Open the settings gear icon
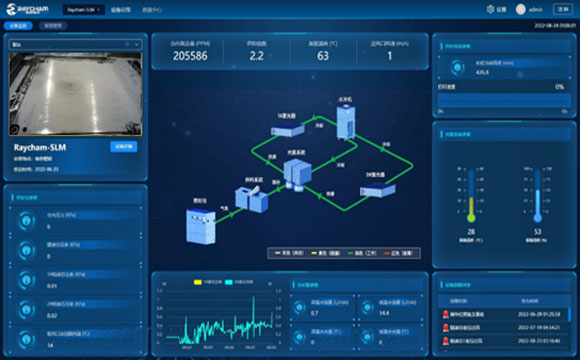This screenshot has height=360, width=580. (490, 9)
